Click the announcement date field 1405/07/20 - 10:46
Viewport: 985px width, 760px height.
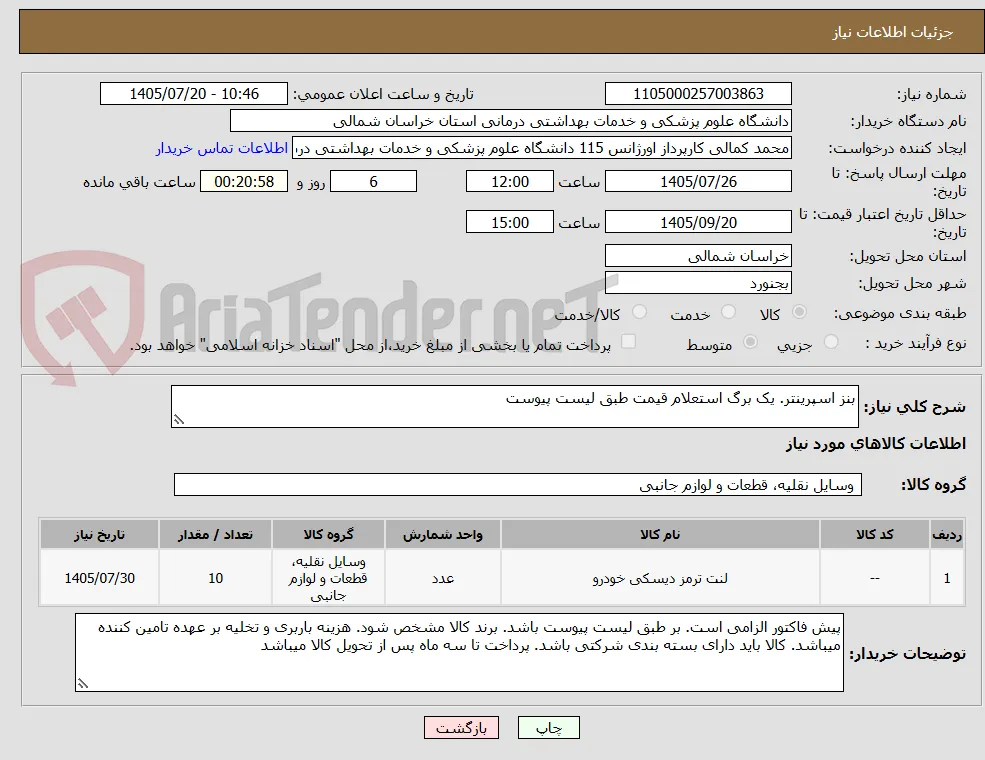pos(193,94)
